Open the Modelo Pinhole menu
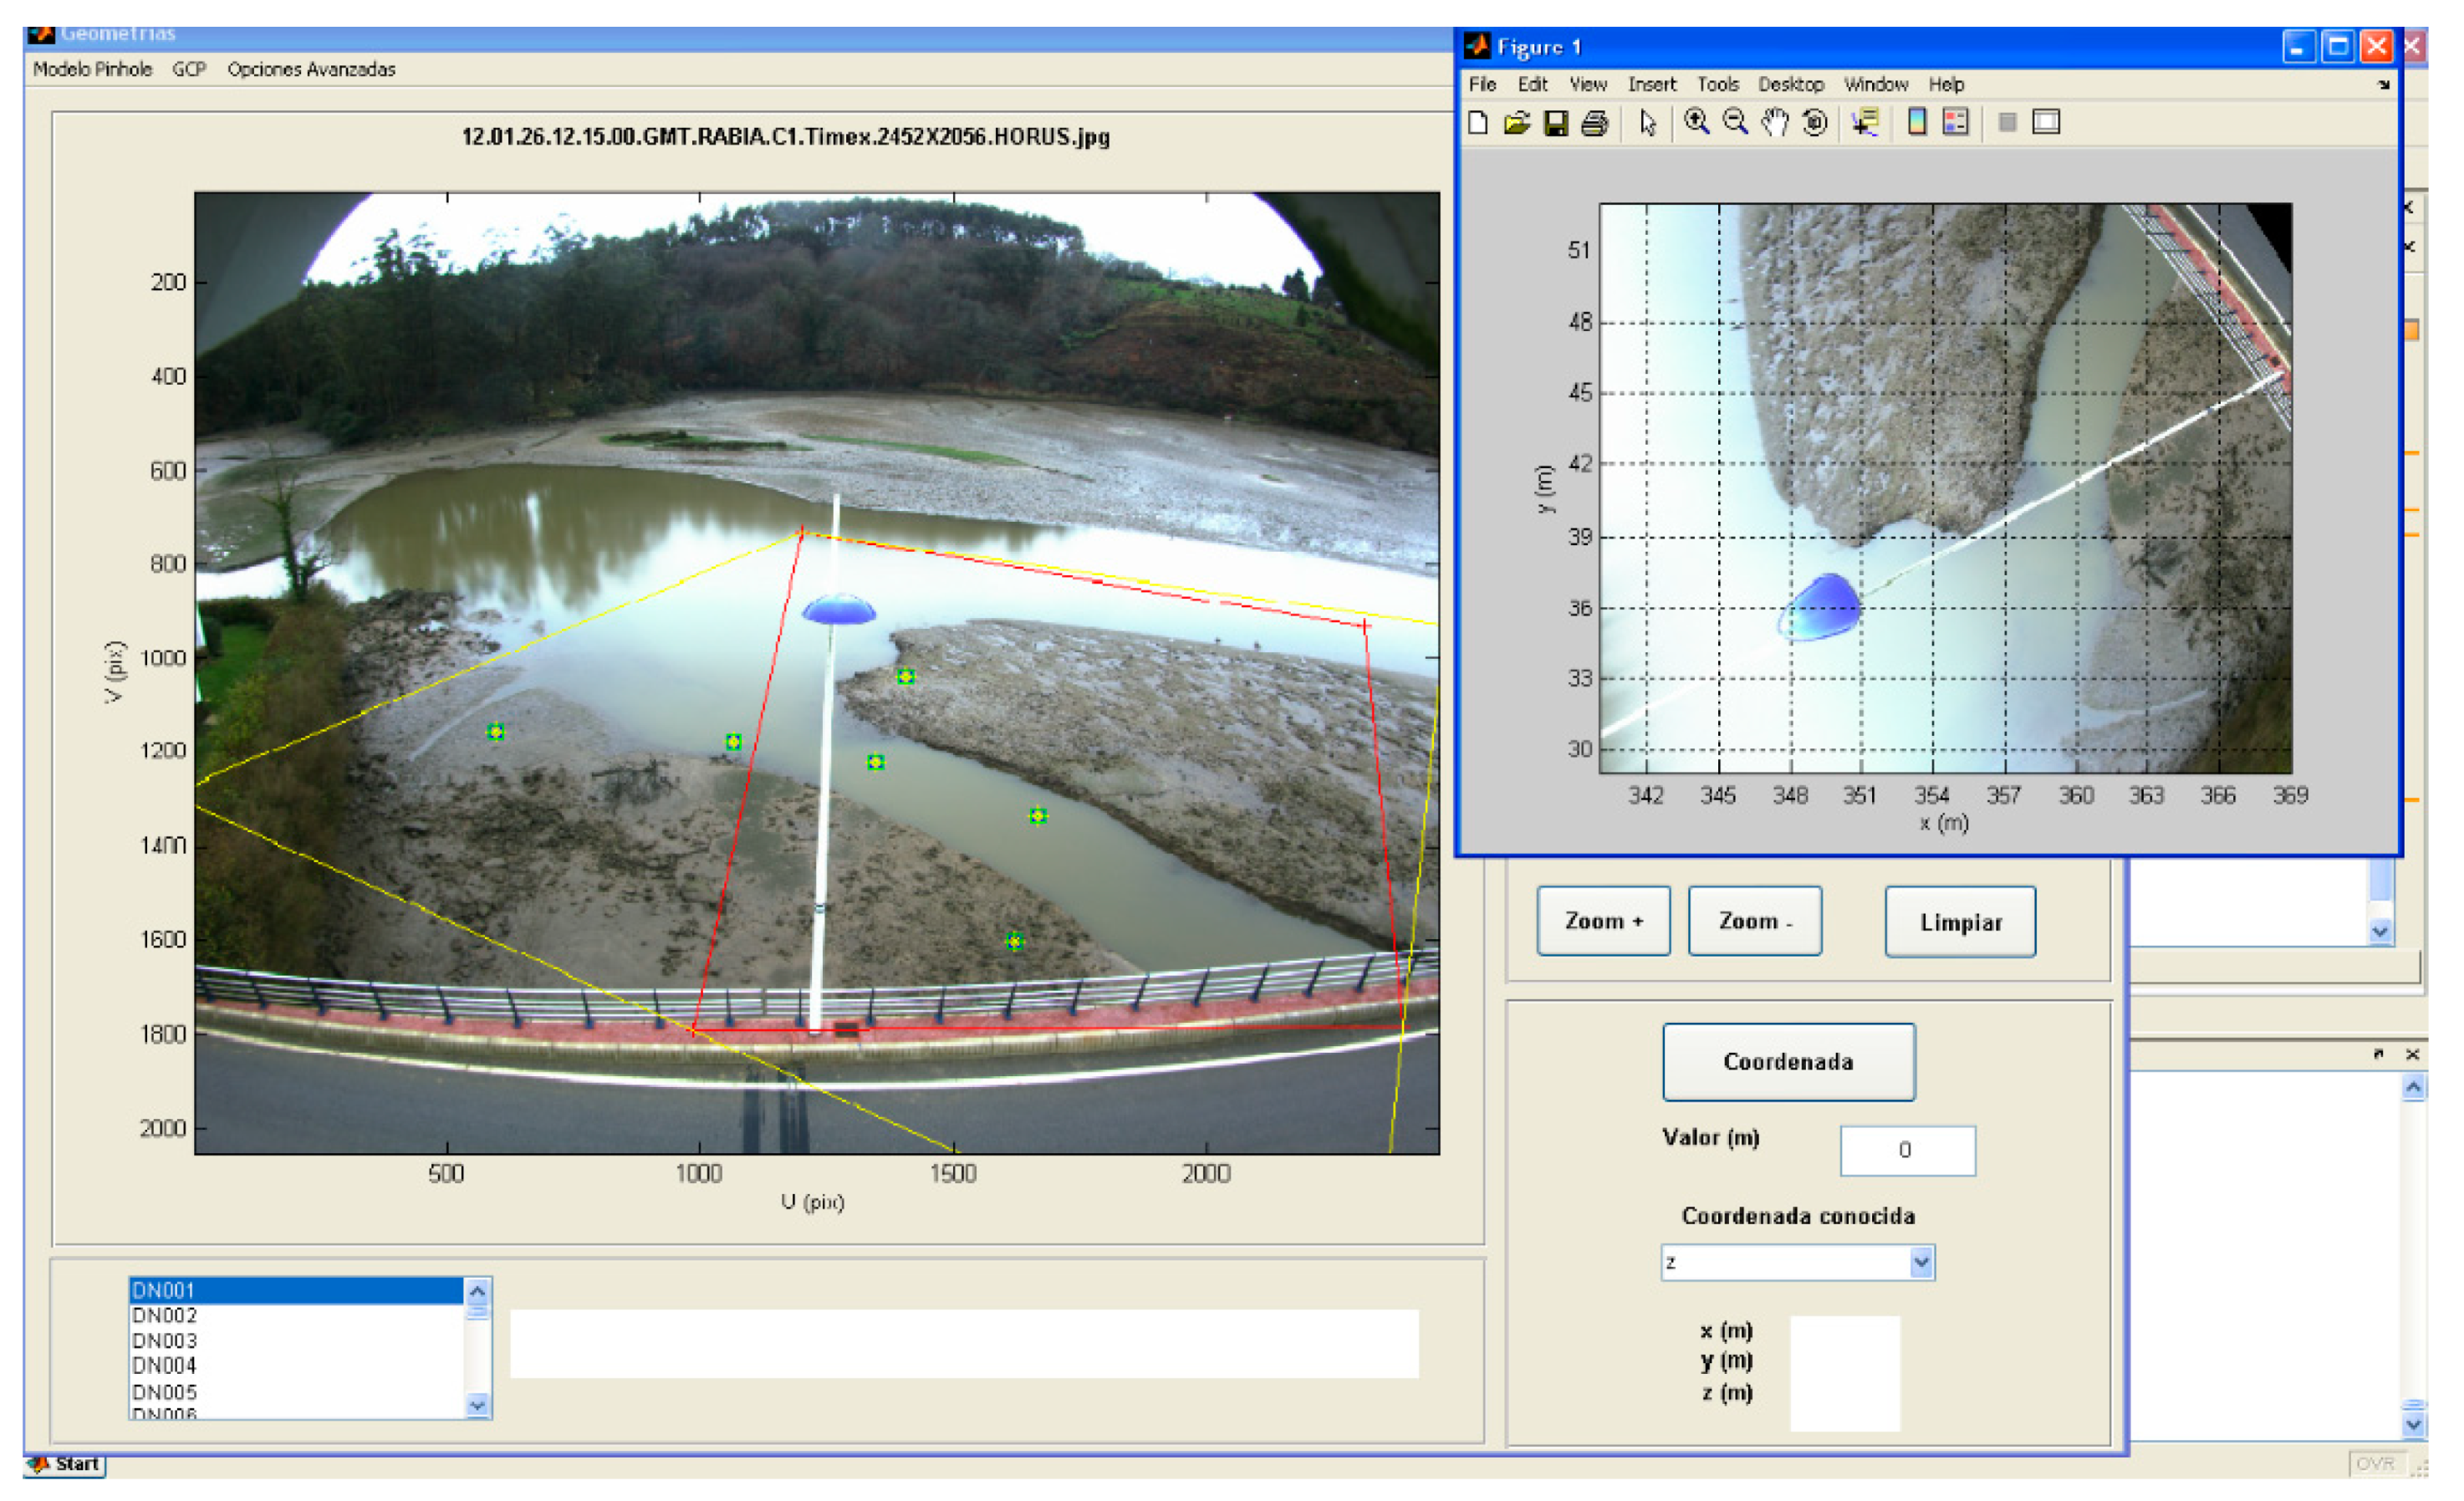 coord(92,69)
